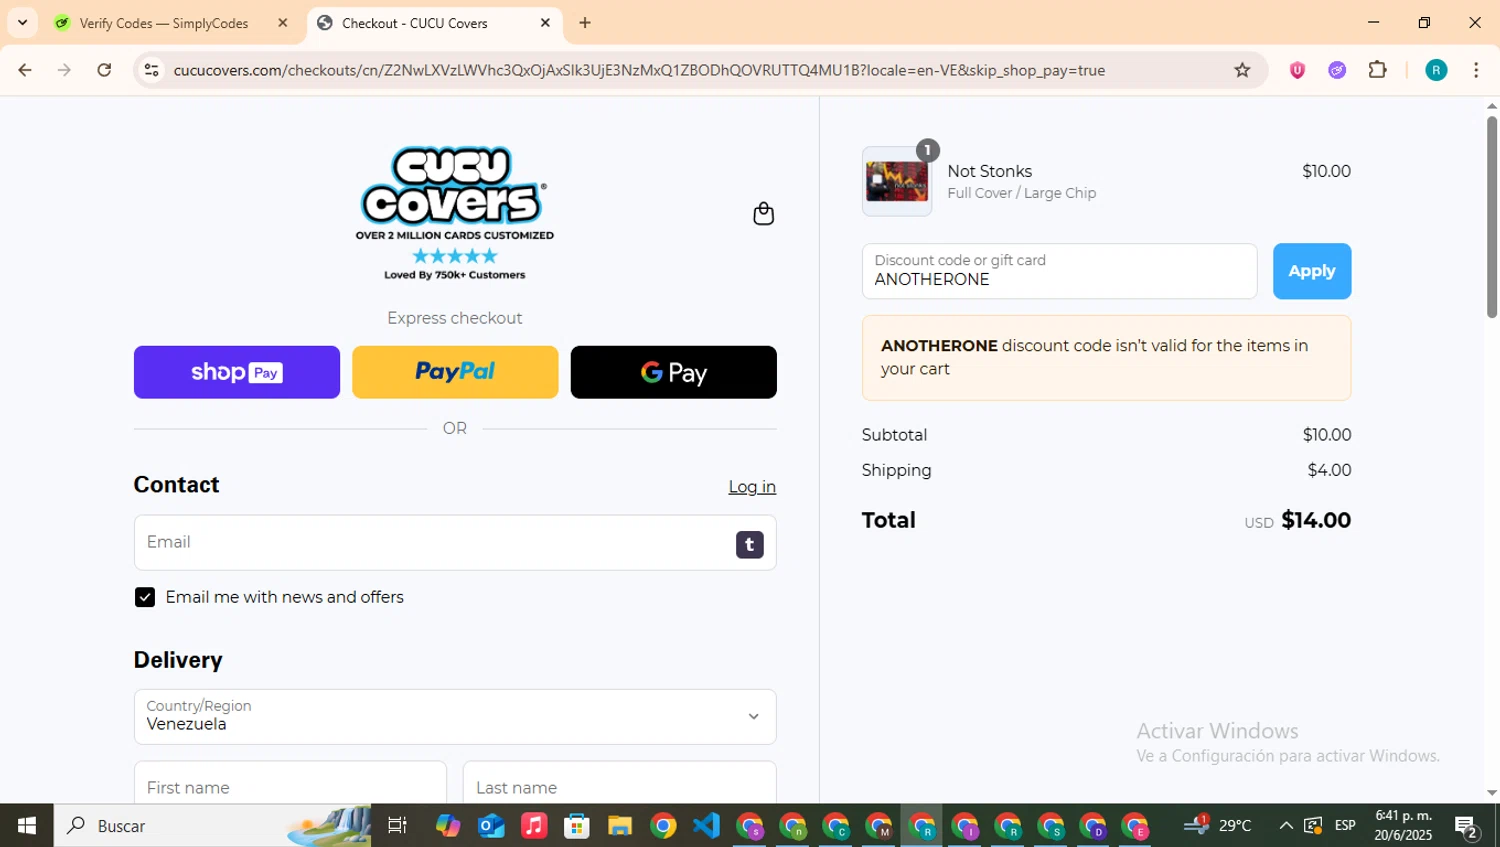
Task: Click the autofill icon inside Email field
Action: 750,544
